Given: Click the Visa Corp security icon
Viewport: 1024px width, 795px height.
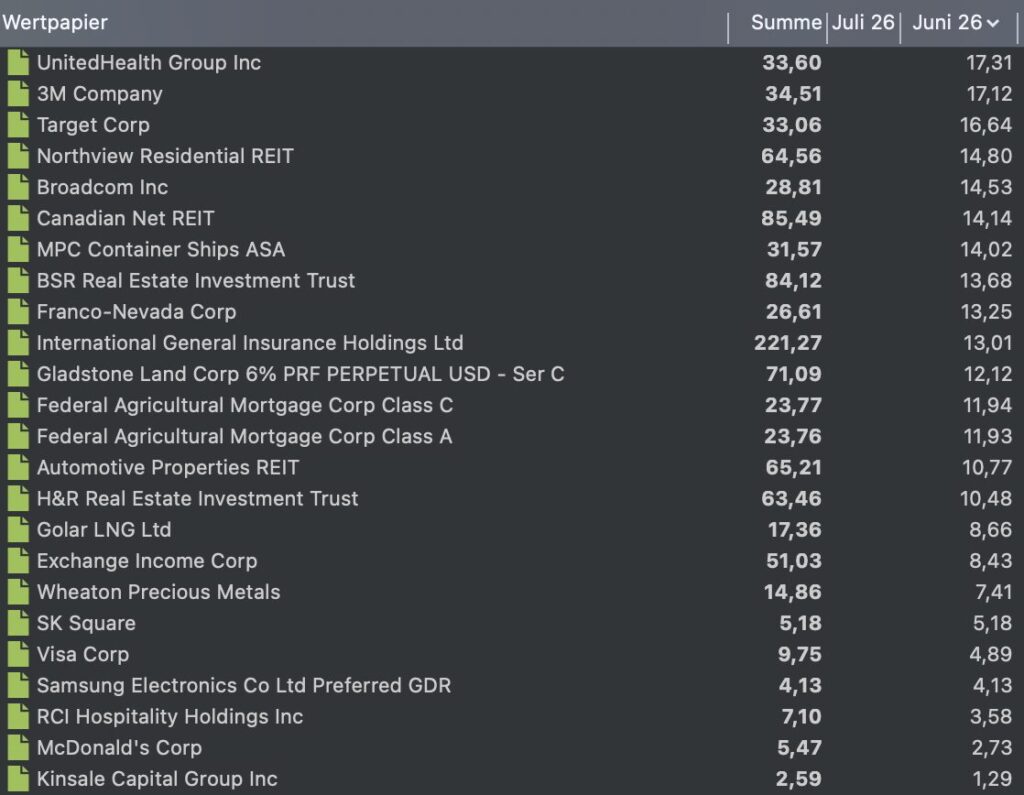Looking at the screenshot, I should (x=18, y=655).
